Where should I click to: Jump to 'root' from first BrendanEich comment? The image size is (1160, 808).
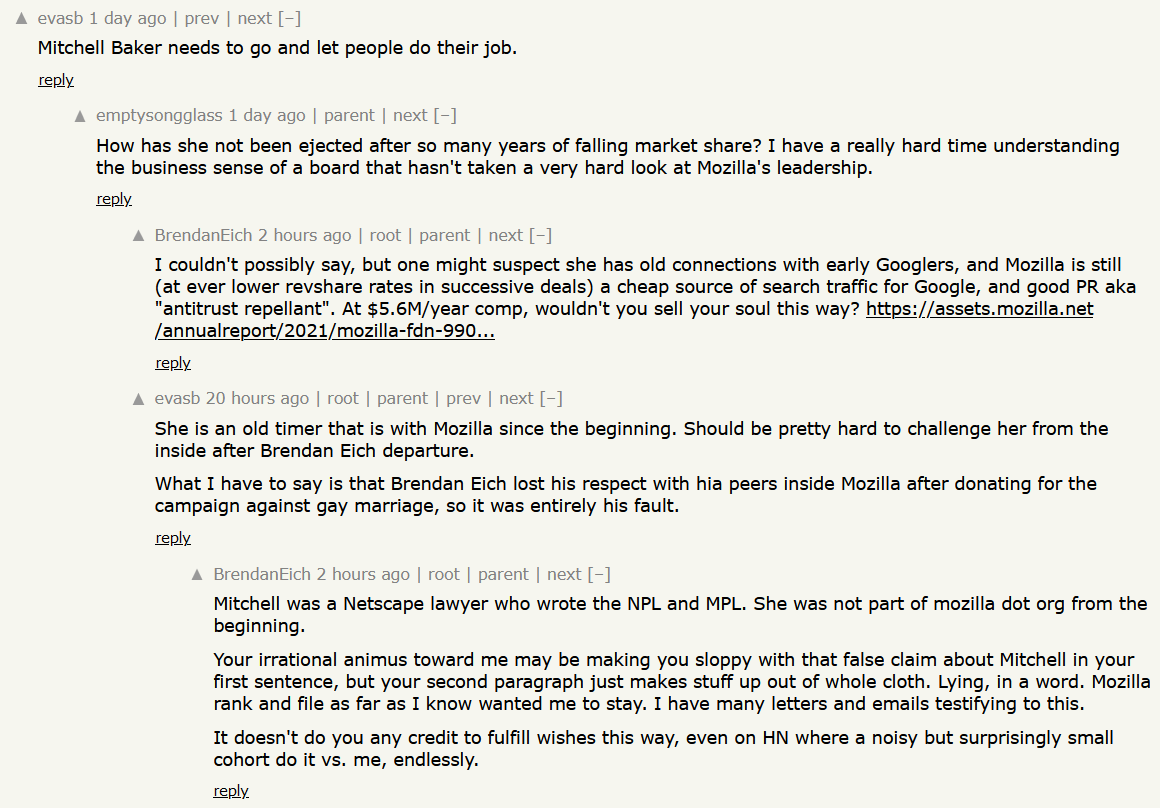click(x=385, y=235)
